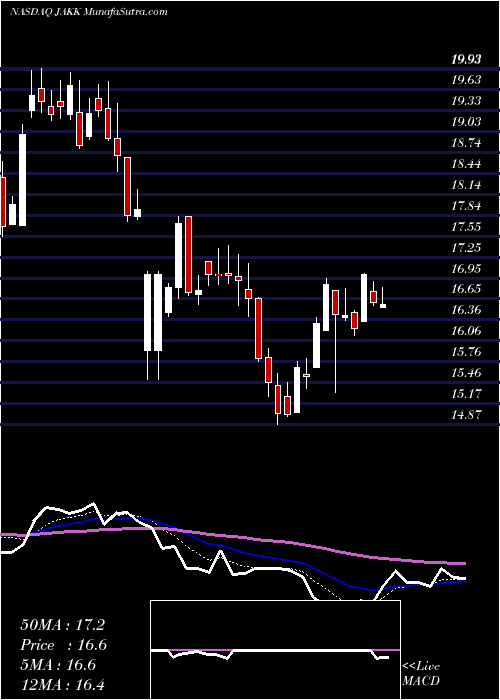Select the 17.25 price axis label
The width and height of the screenshot is (500, 700).
click(467, 247)
